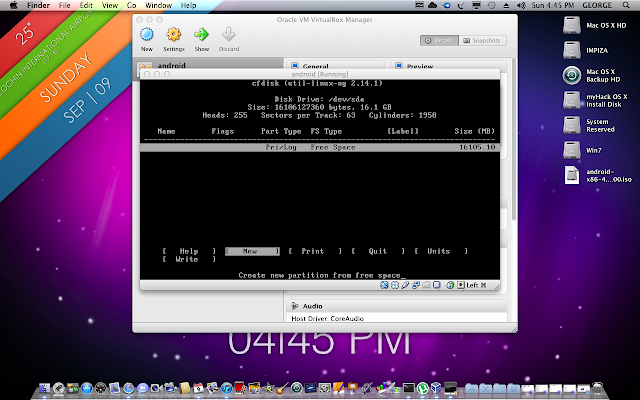Select Help option in cfdisk menu
640x400 pixels.
[x=189, y=251]
